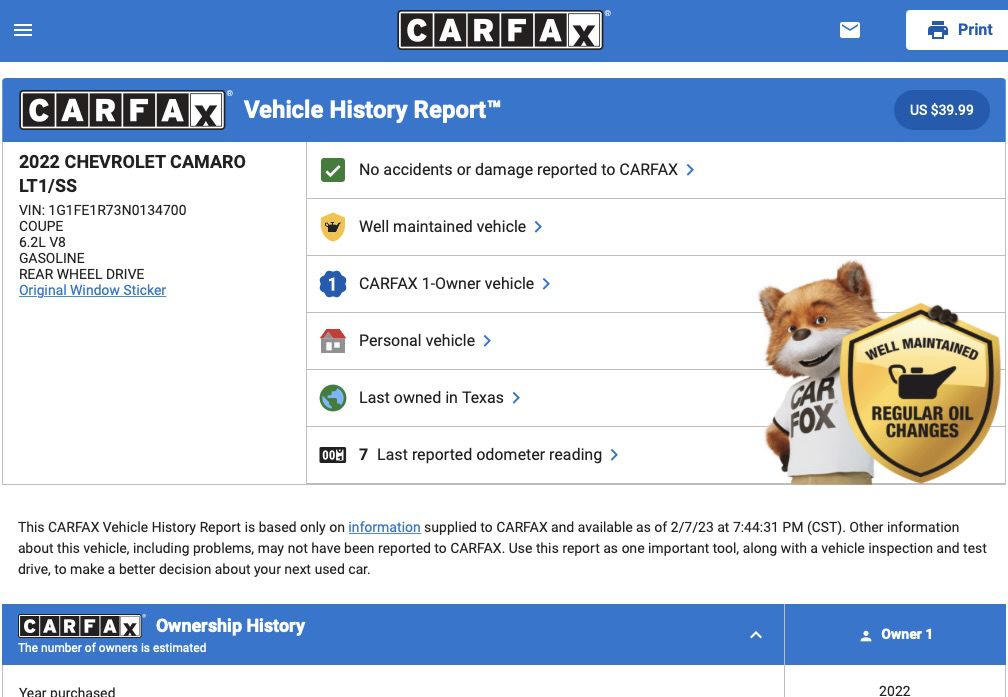Open the hamburger menu
The height and width of the screenshot is (697, 1008).
click(x=22, y=30)
